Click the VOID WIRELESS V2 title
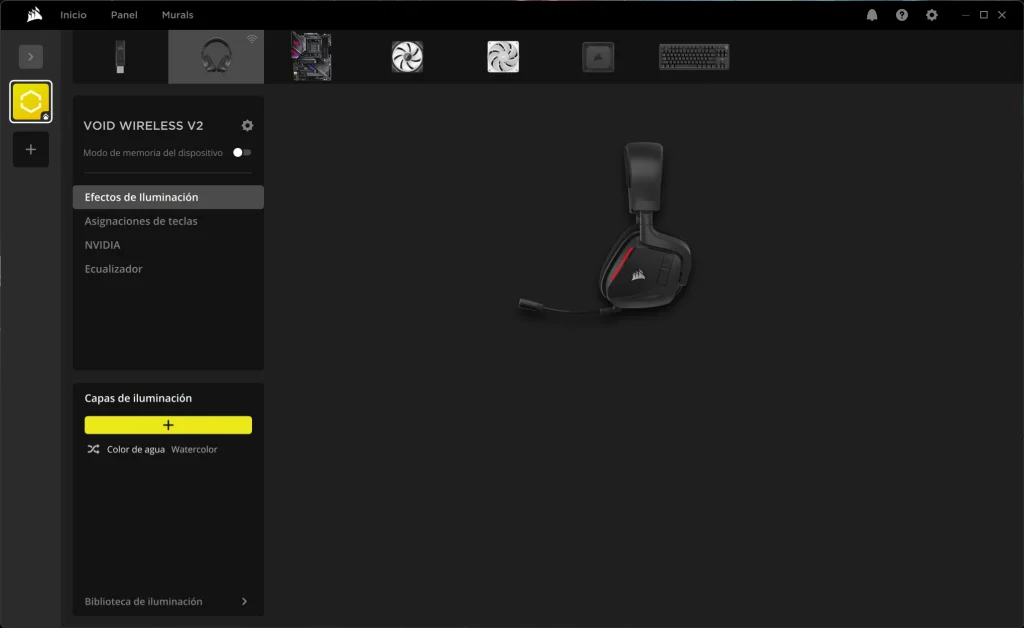The width and height of the screenshot is (1024, 628). coord(144,125)
